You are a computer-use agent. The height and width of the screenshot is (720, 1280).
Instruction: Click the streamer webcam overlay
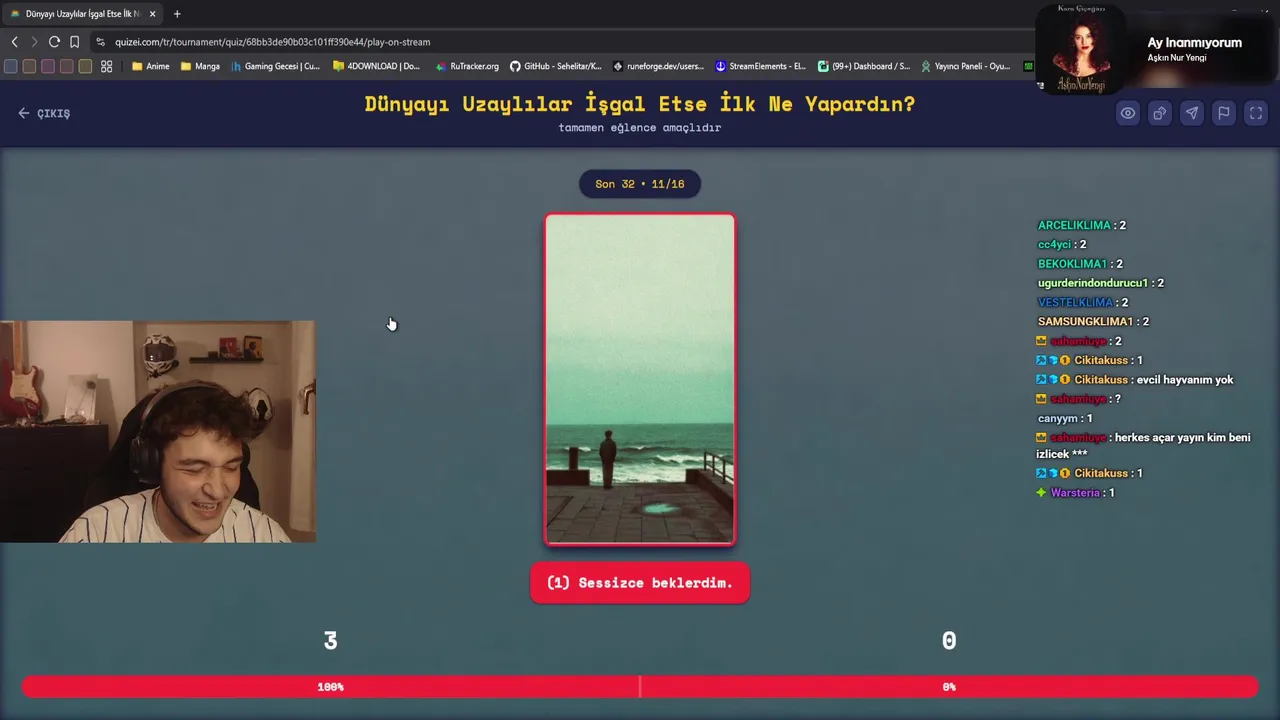tap(158, 432)
